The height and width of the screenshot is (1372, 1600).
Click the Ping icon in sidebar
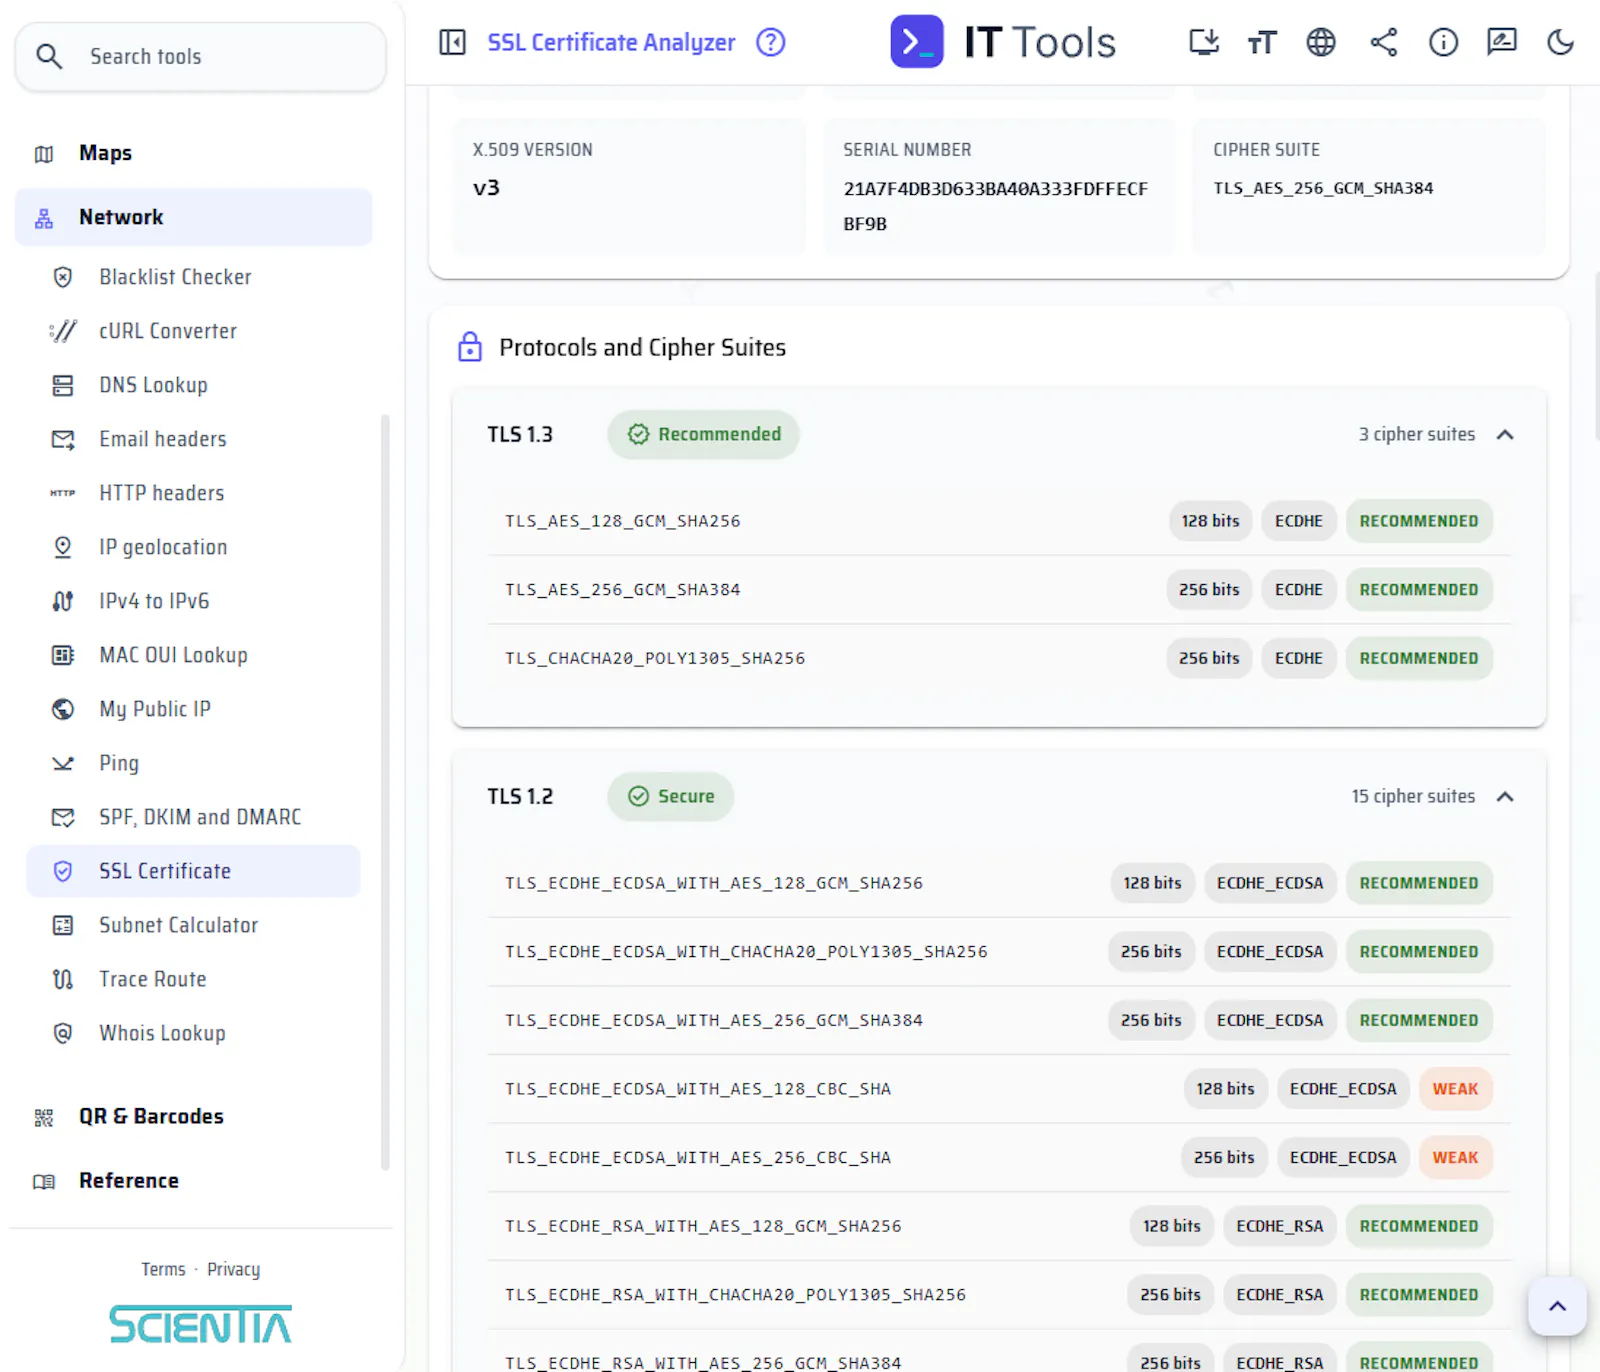point(63,763)
